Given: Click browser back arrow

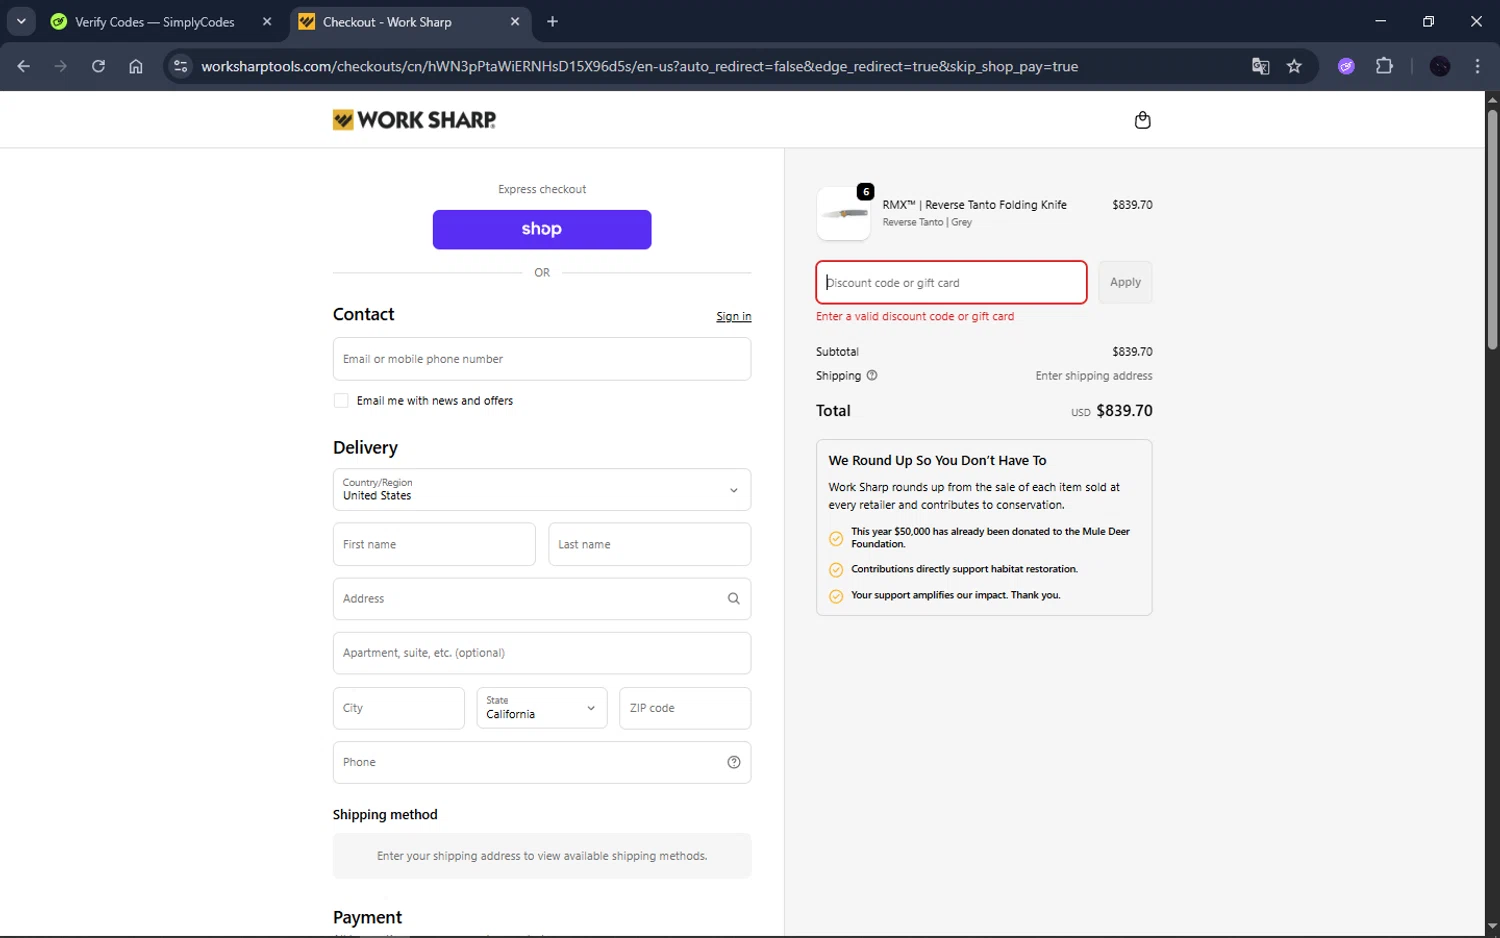Looking at the screenshot, I should pos(23,66).
